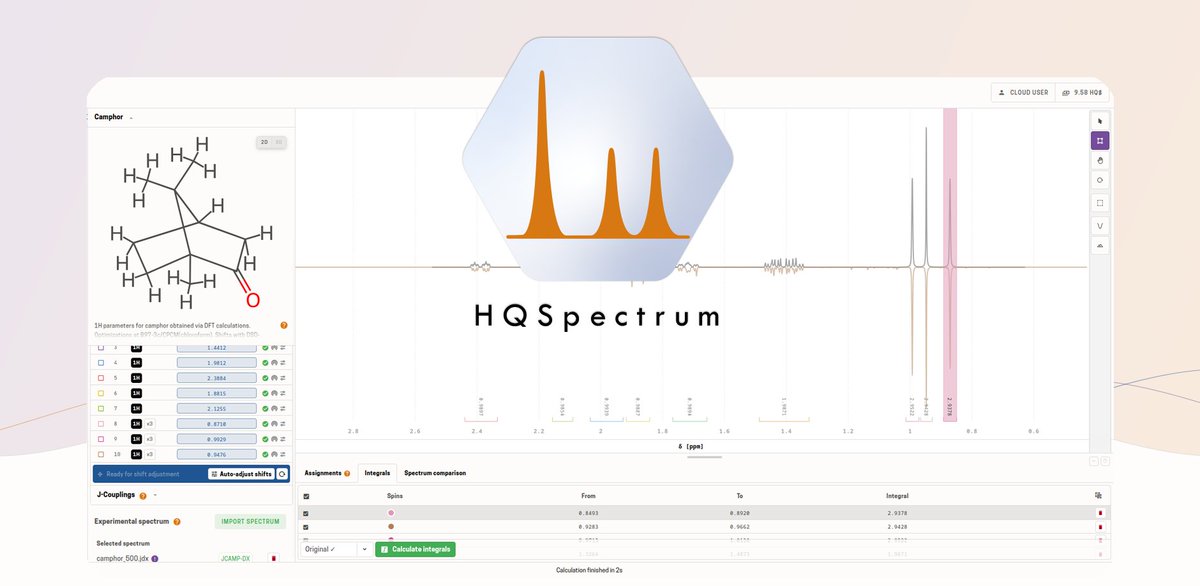Select the hand pan tool on the right

click(x=1099, y=160)
